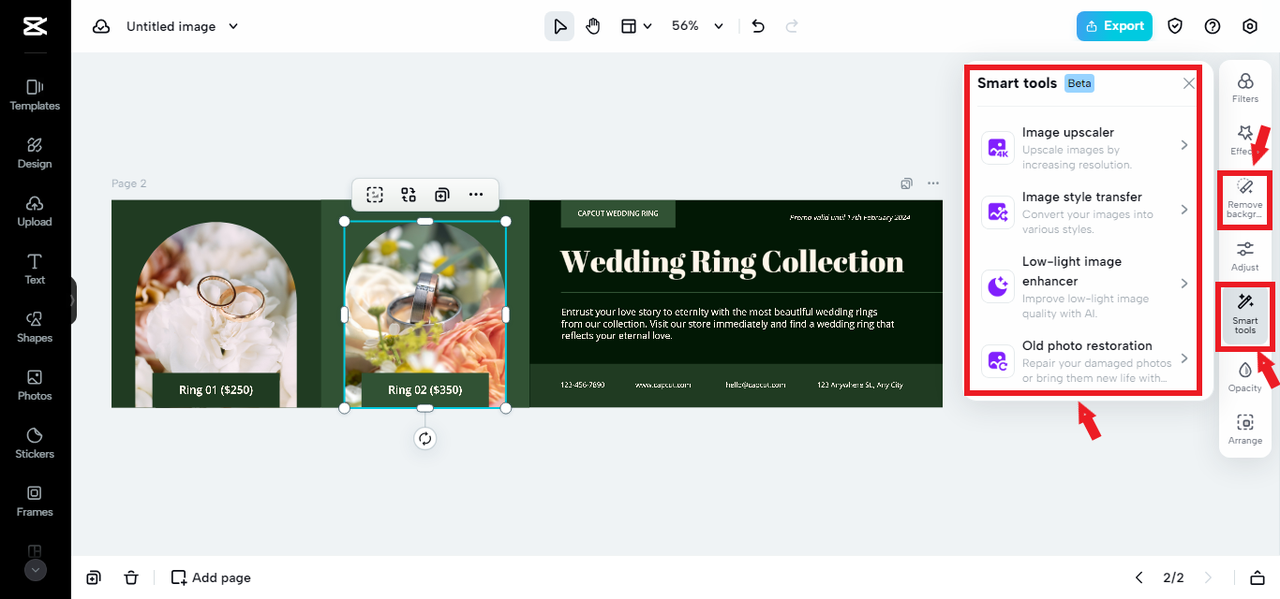Open the Adjust tool
The width and height of the screenshot is (1280, 599).
point(1245,256)
